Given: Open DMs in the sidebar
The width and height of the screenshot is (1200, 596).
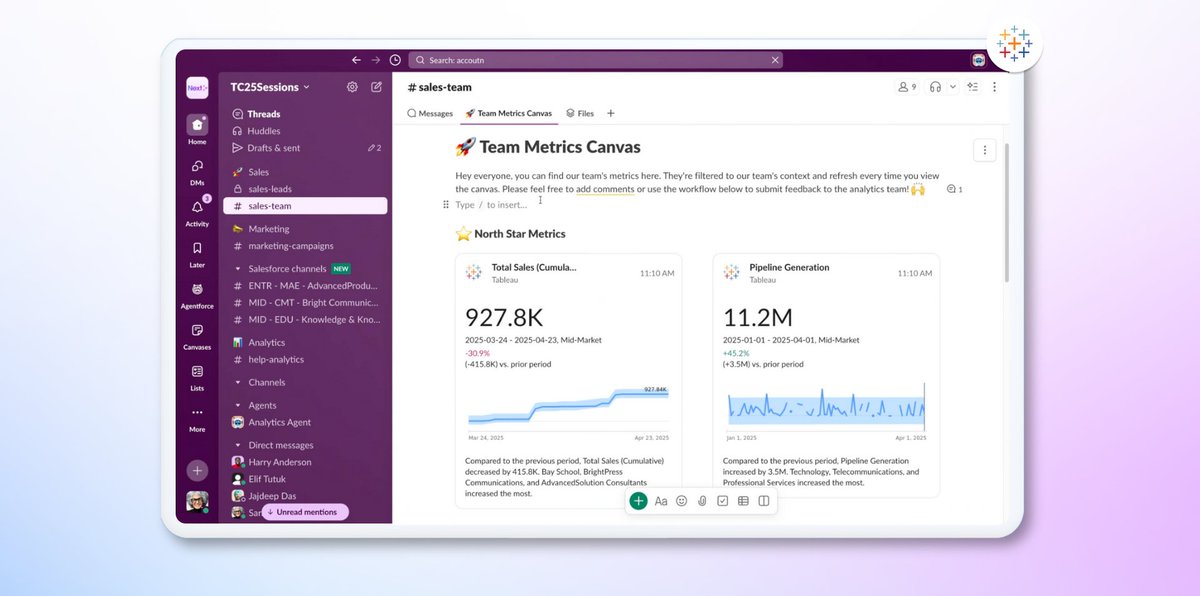Looking at the screenshot, I should [197, 171].
